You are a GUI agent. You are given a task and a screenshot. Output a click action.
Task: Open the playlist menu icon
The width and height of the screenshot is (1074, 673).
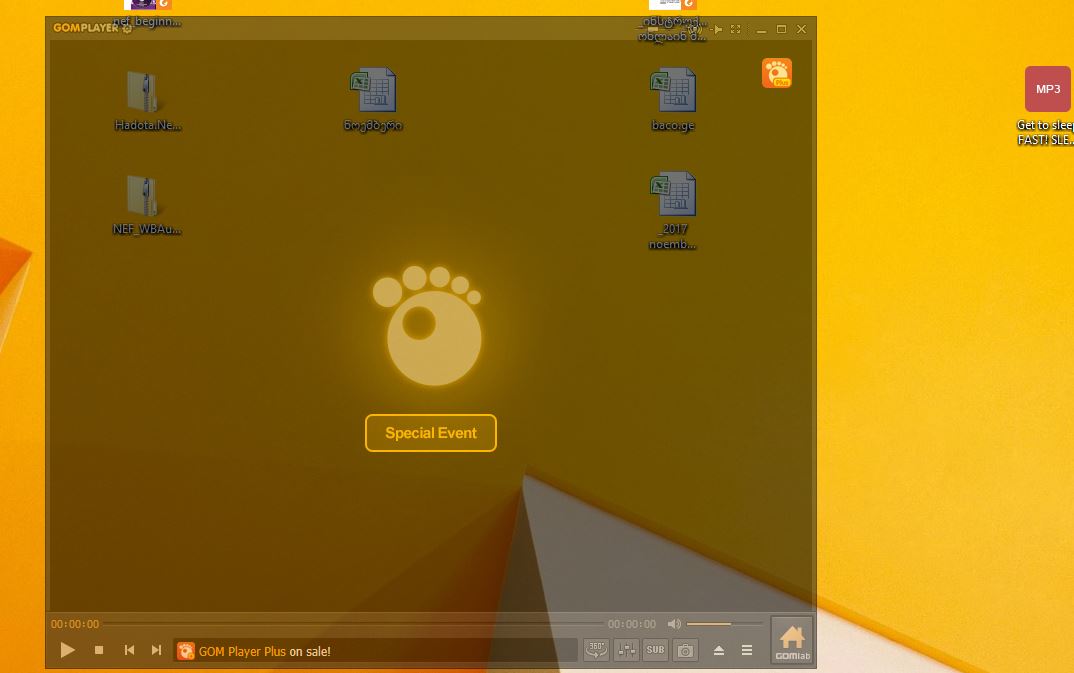pyautogui.click(x=747, y=650)
